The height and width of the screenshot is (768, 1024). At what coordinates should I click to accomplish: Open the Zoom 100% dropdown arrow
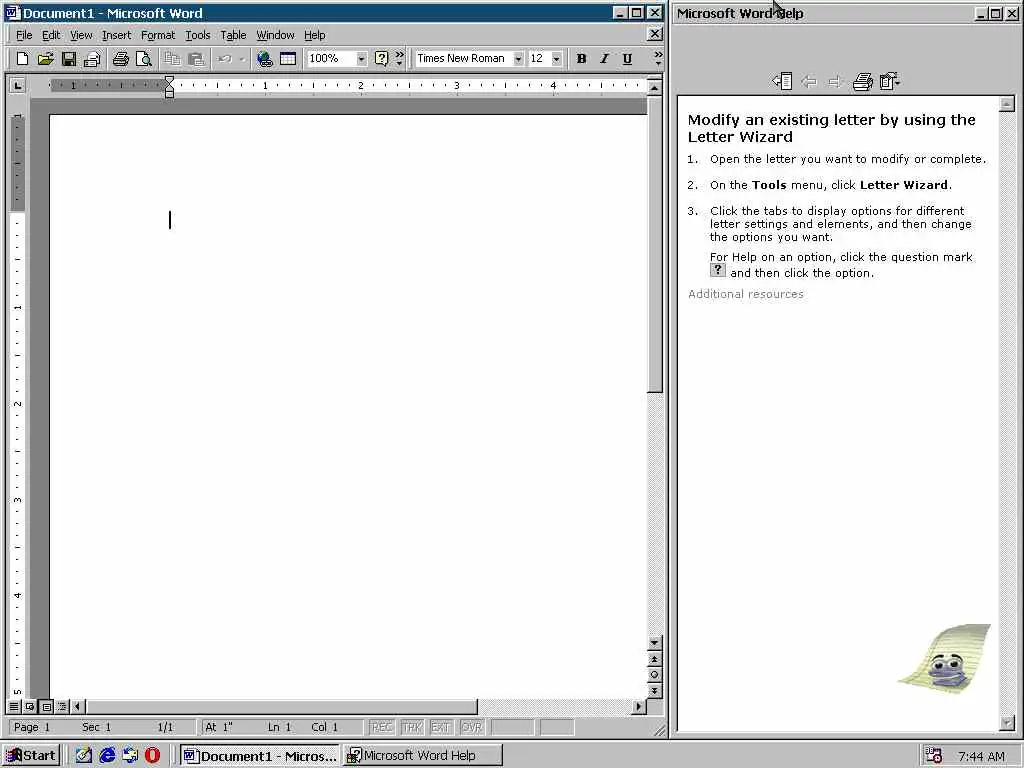tap(360, 59)
